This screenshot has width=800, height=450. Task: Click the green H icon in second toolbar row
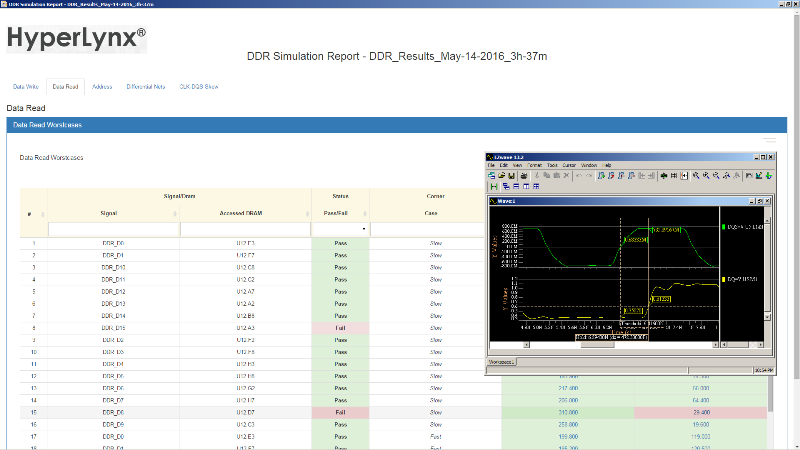pyautogui.click(x=493, y=186)
